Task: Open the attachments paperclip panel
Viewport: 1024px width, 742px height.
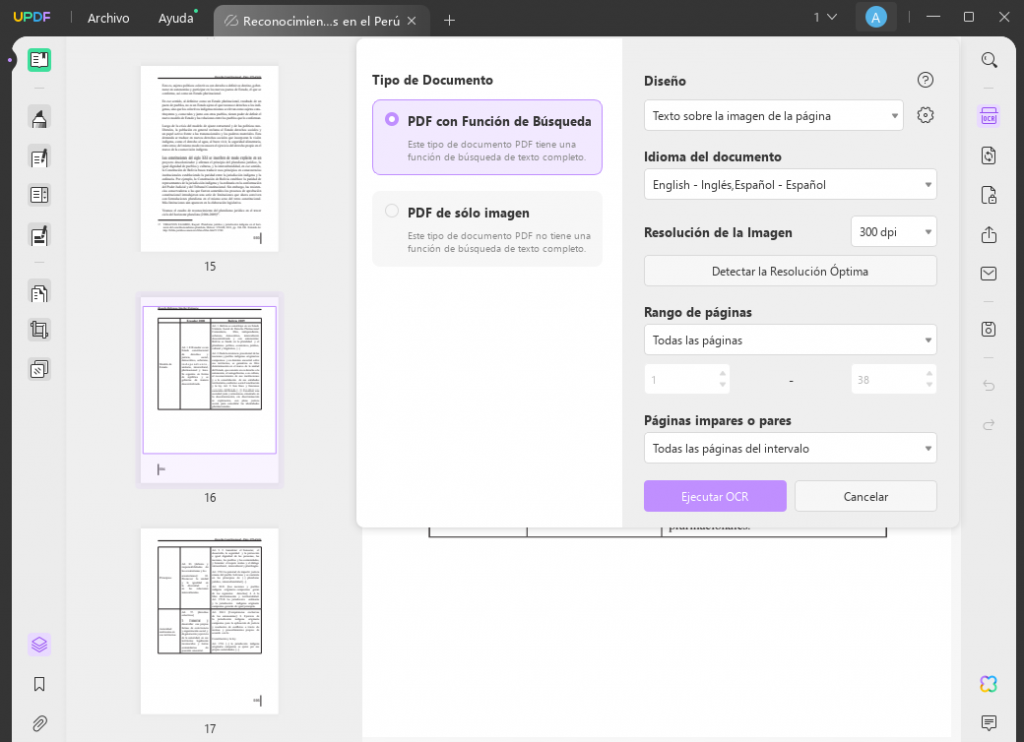Action: (x=38, y=723)
